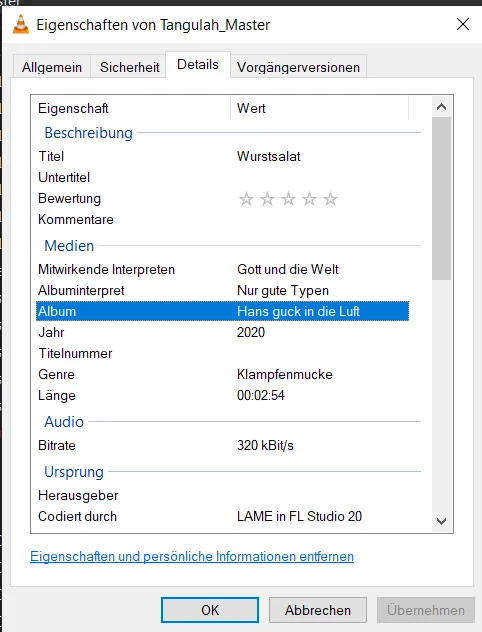Click the value Gott und die Welt
The width and height of the screenshot is (482, 632).
point(288,269)
